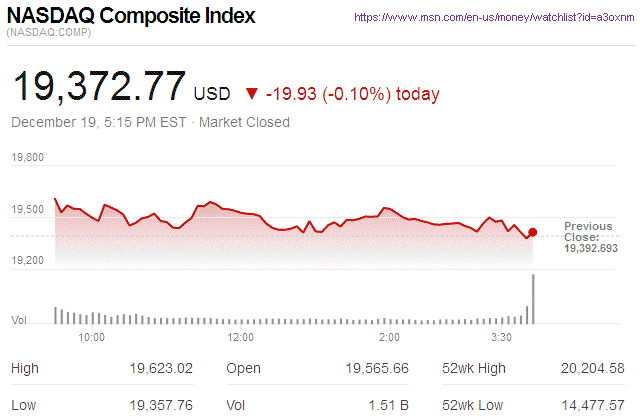Click the NASDAQ Composite Index title
Viewport: 640px width, 420px height.
pyautogui.click(x=131, y=17)
